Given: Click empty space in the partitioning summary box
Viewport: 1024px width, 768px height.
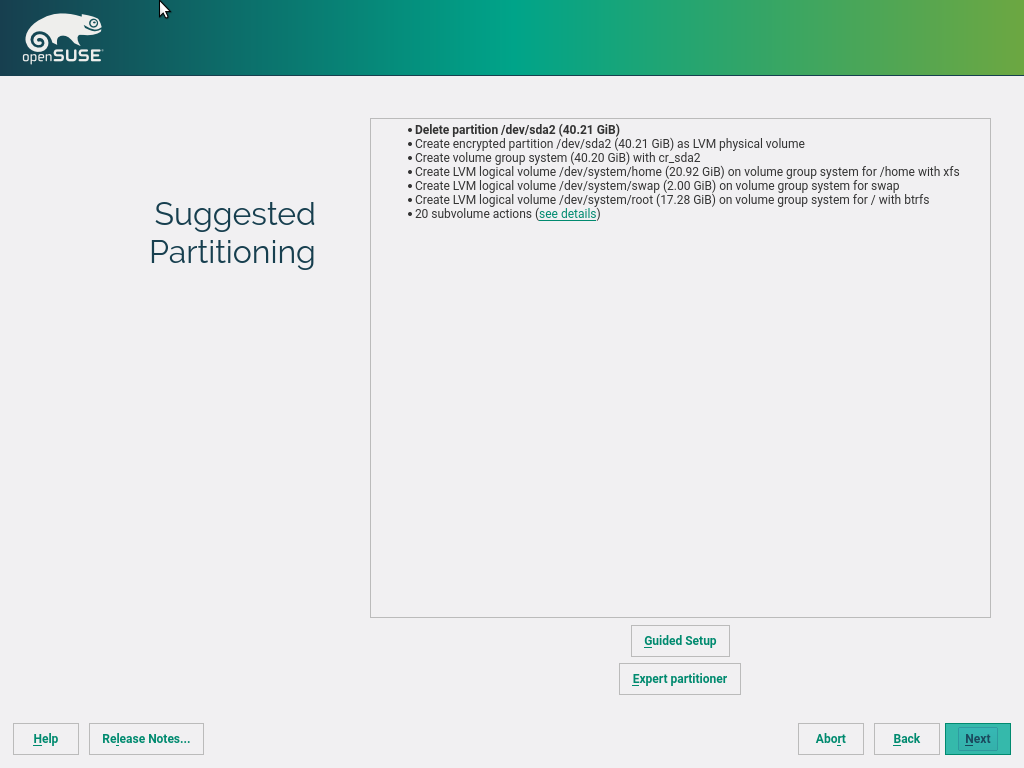Looking at the screenshot, I should click(680, 420).
